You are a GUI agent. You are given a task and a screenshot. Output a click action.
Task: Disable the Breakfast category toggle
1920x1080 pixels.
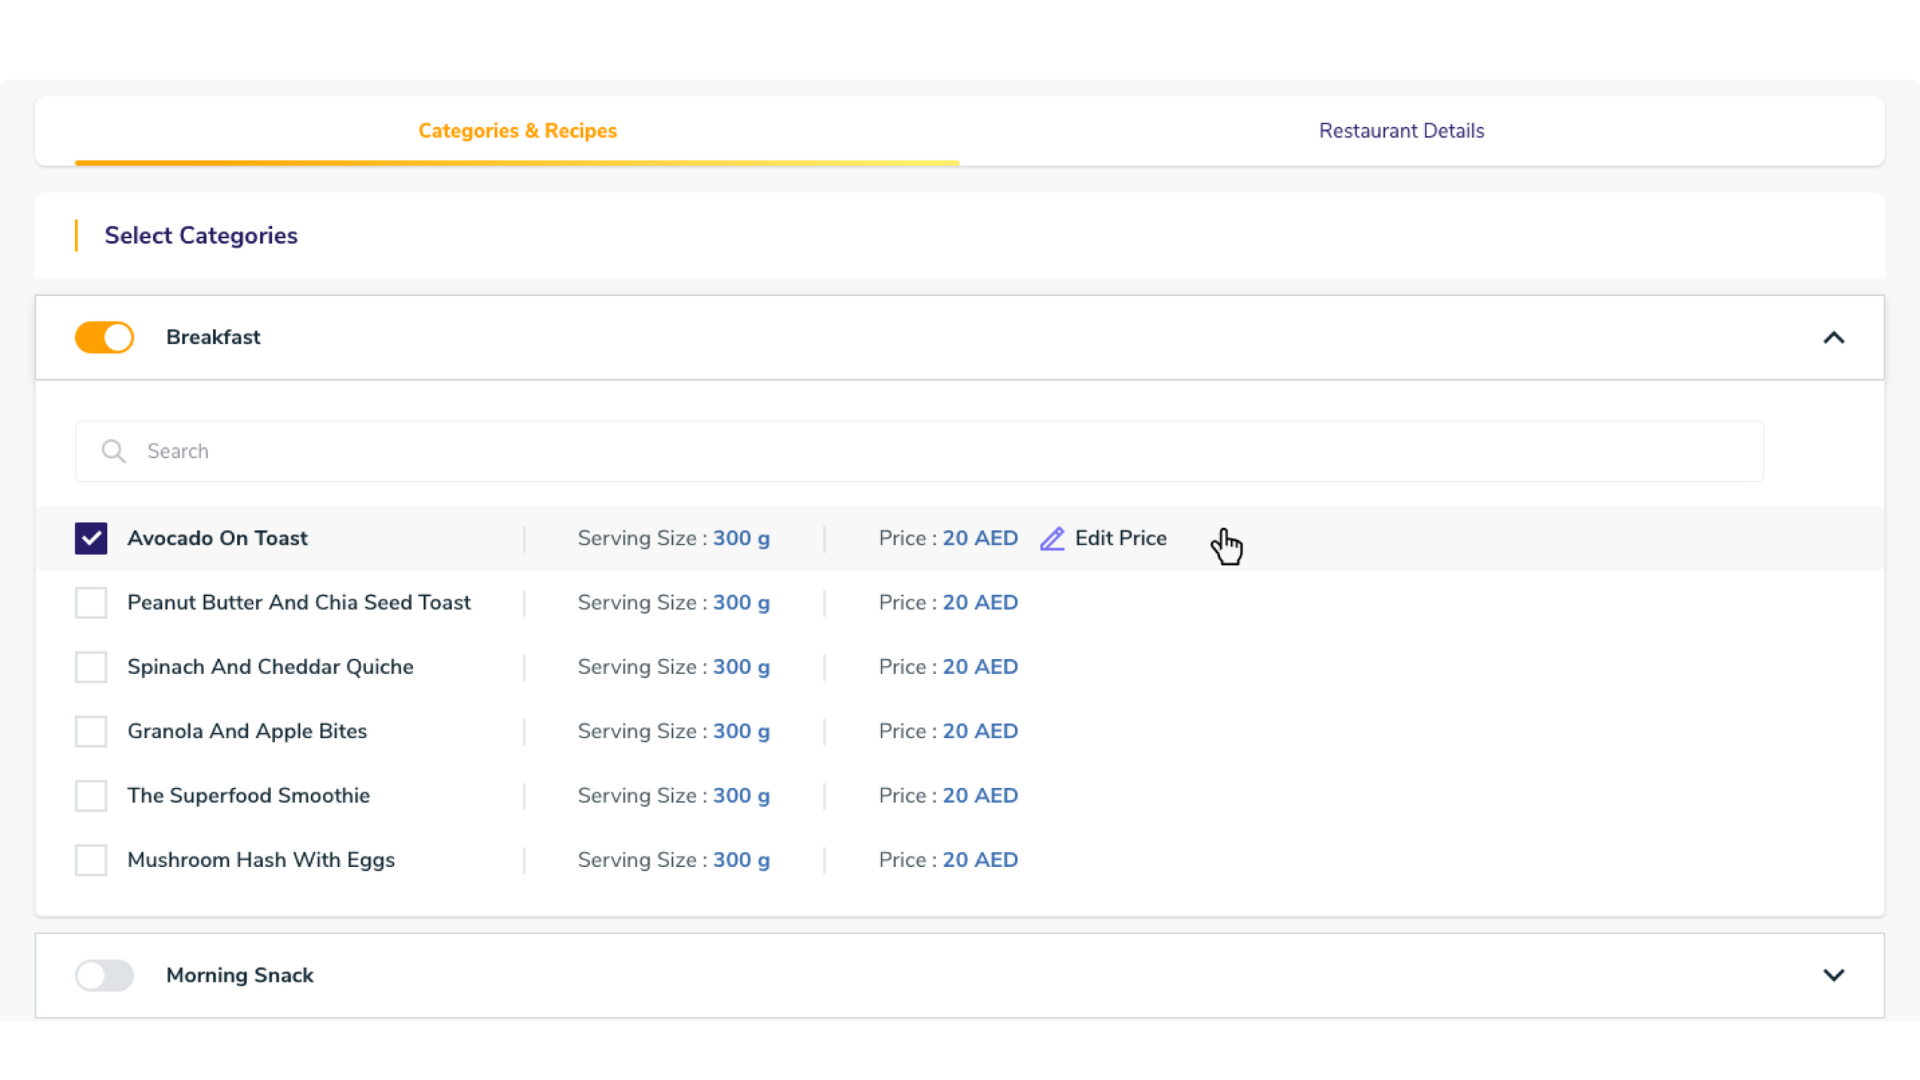[x=104, y=337]
